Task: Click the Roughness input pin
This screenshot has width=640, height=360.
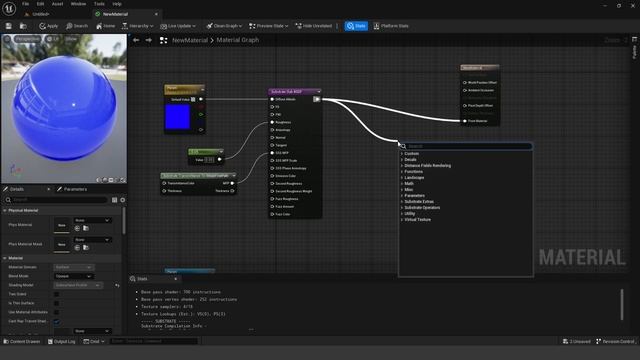Action: (x=272, y=122)
